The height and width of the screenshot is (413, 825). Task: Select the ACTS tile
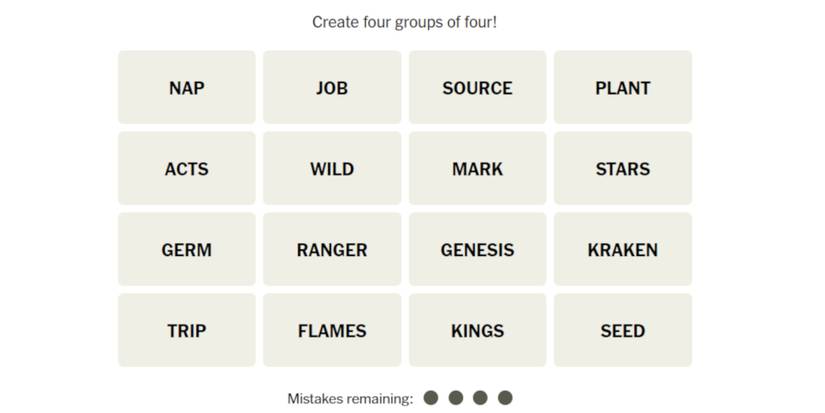coord(187,169)
